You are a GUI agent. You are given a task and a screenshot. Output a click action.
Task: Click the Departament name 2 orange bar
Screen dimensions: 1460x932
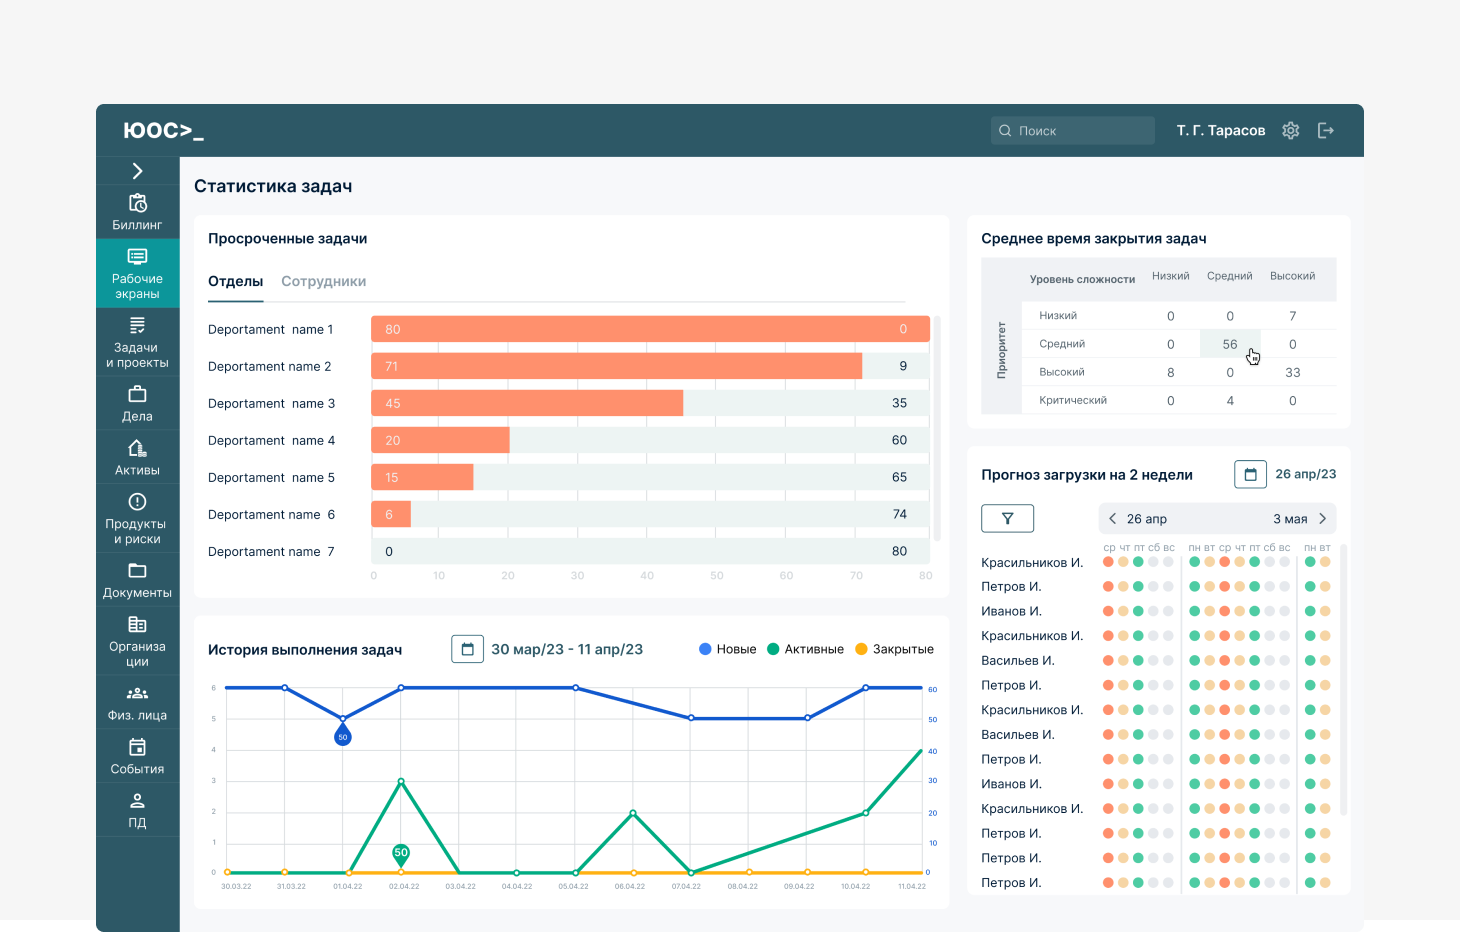[616, 366]
